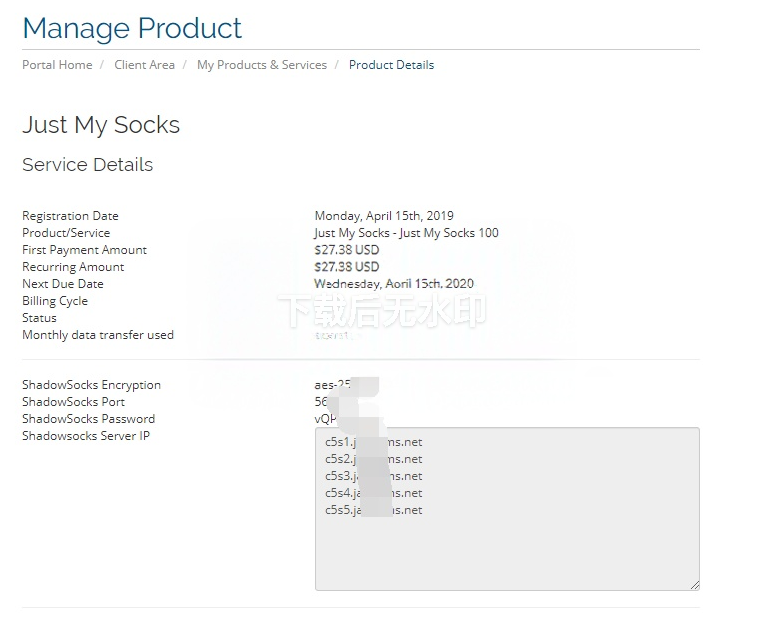This screenshot has height=624, width=762.
Task: Grab the textarea resize handle corner
Action: (695, 586)
